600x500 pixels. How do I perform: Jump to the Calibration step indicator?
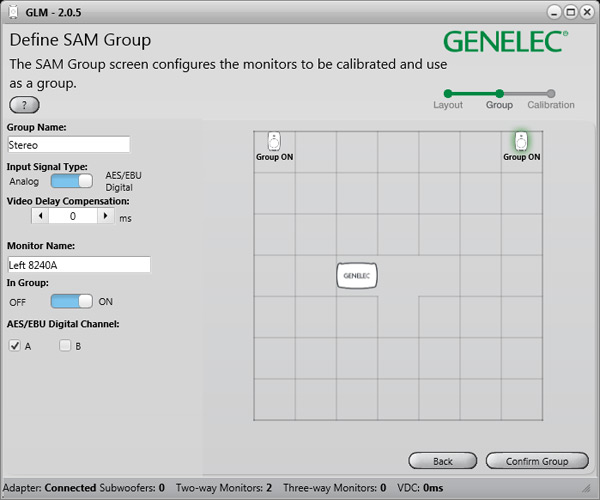(551, 94)
